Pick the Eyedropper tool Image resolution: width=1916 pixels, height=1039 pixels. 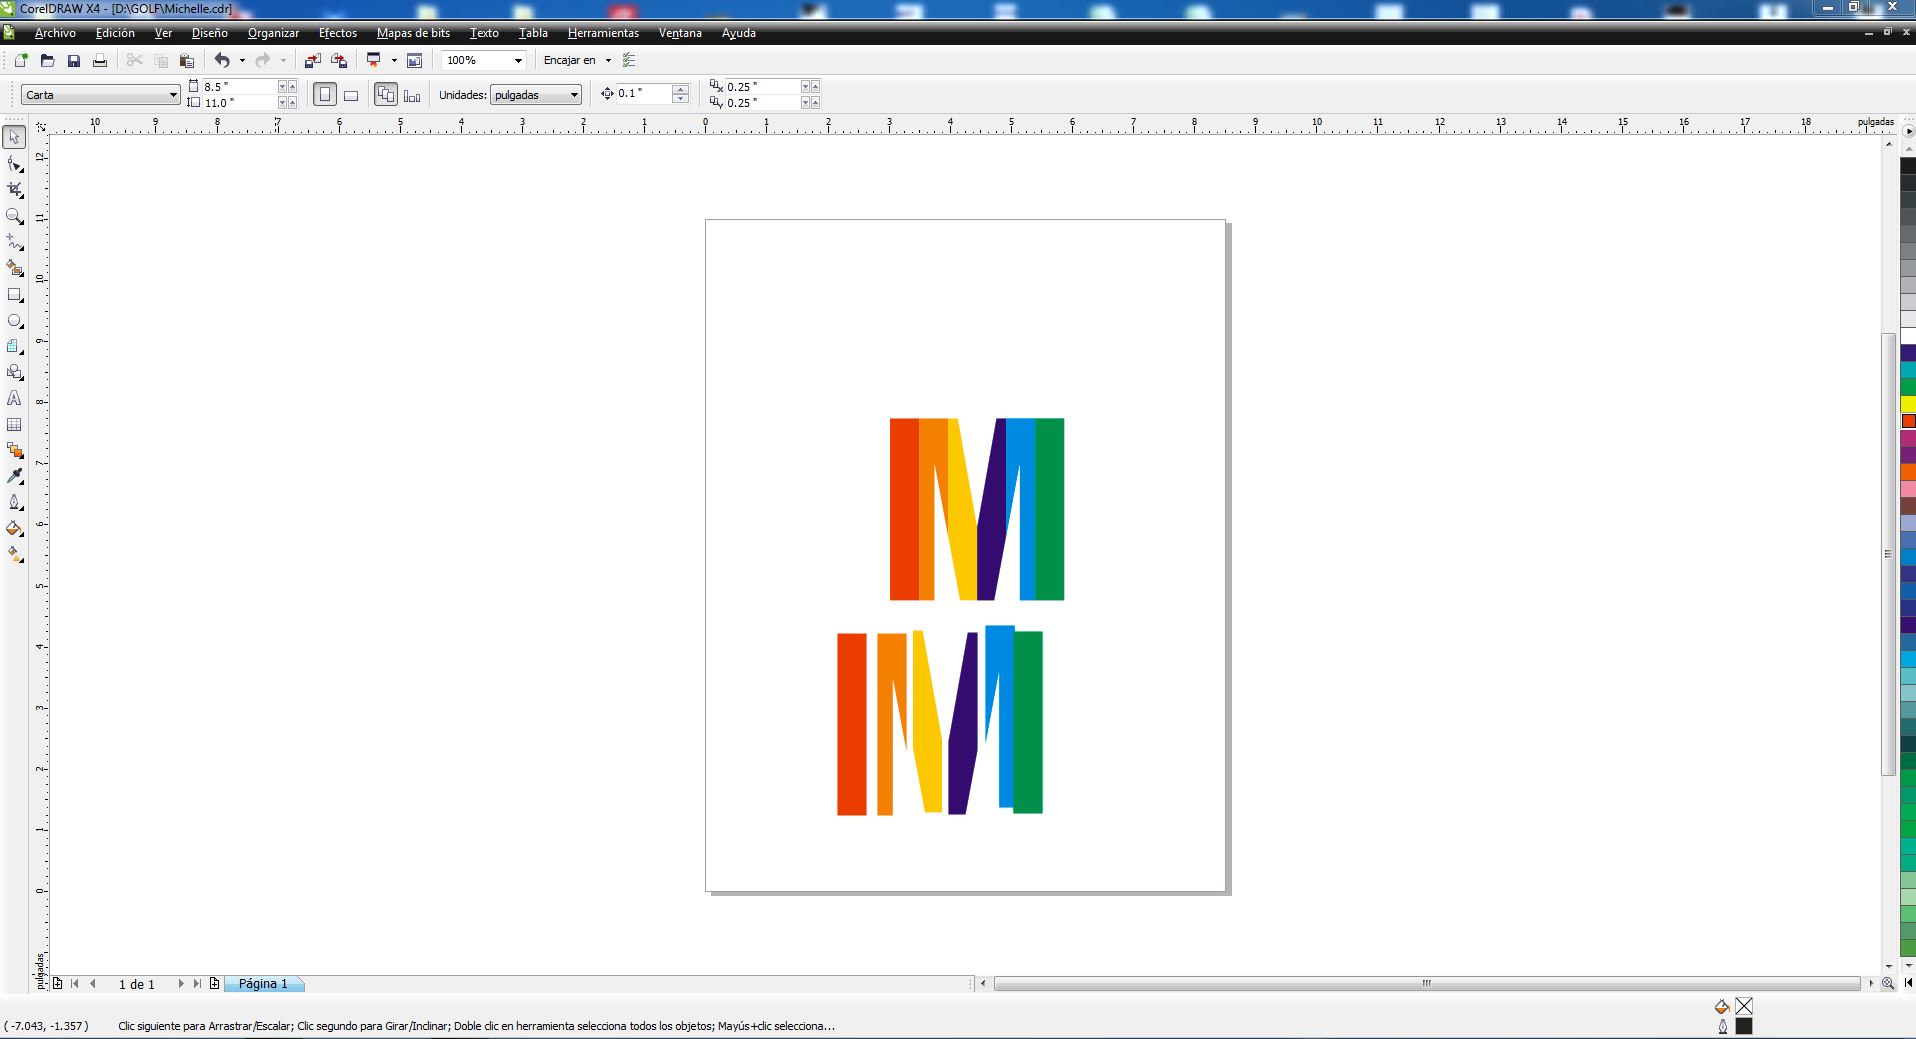tap(15, 477)
